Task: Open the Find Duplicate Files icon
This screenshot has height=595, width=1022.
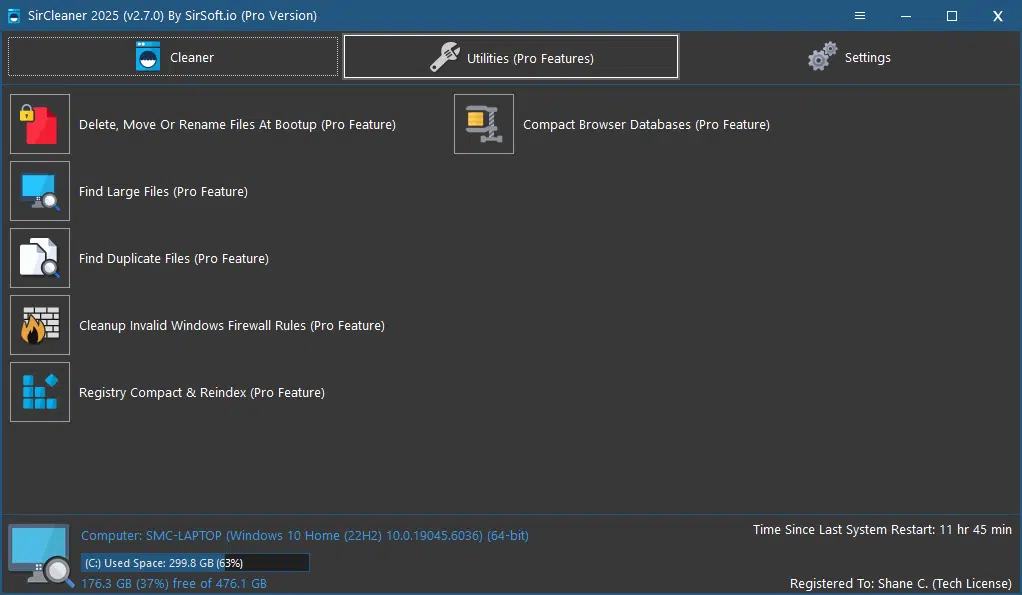Action: (40, 258)
